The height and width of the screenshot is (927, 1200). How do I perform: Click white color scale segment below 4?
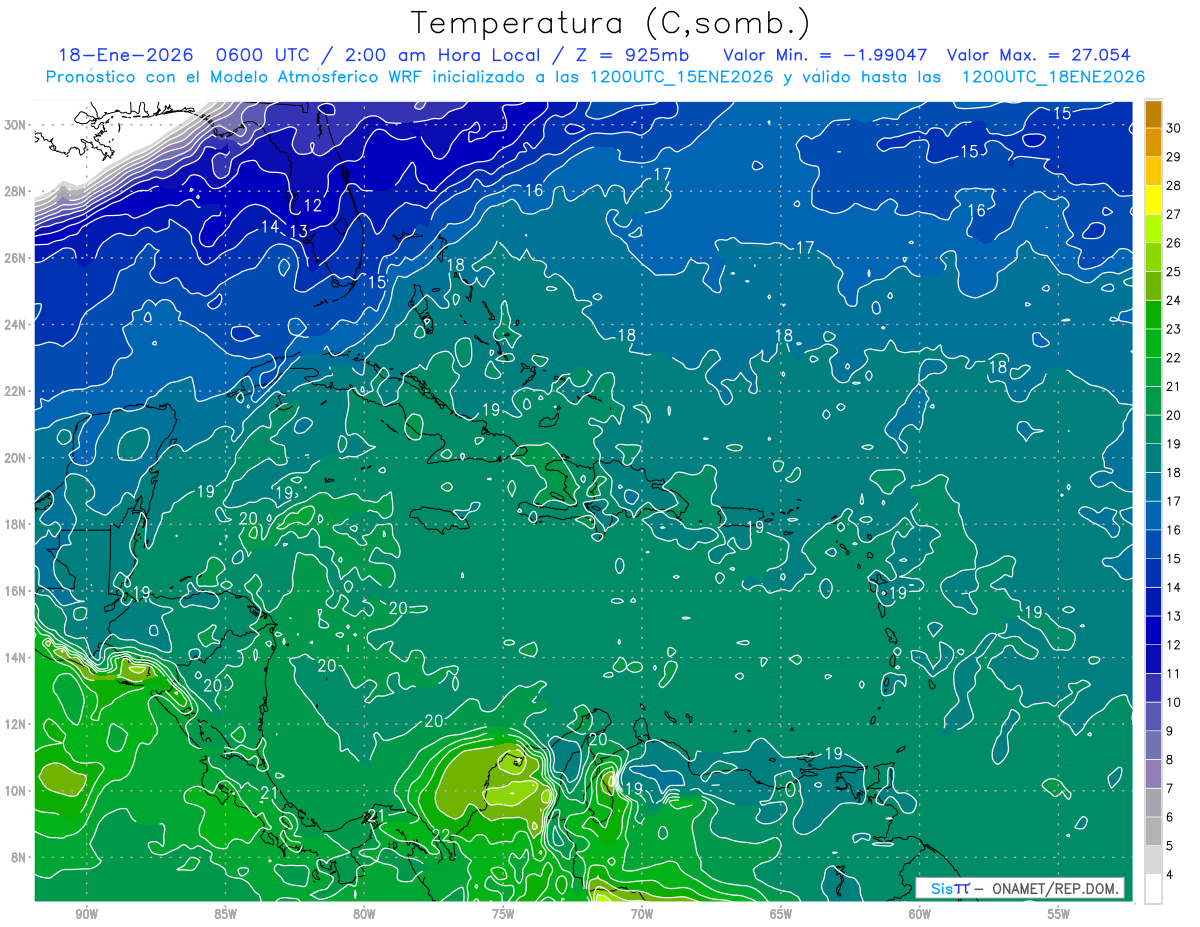1153,889
